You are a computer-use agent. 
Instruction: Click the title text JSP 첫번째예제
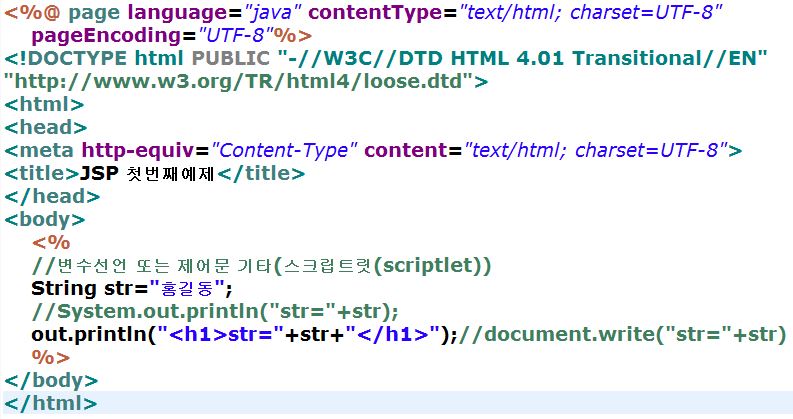coord(147,174)
